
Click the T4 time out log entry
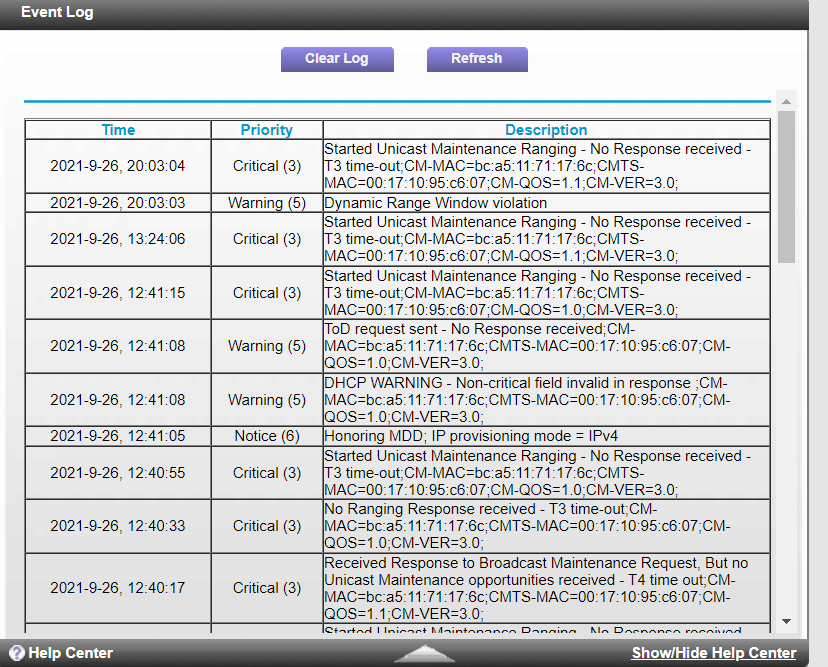pos(545,588)
